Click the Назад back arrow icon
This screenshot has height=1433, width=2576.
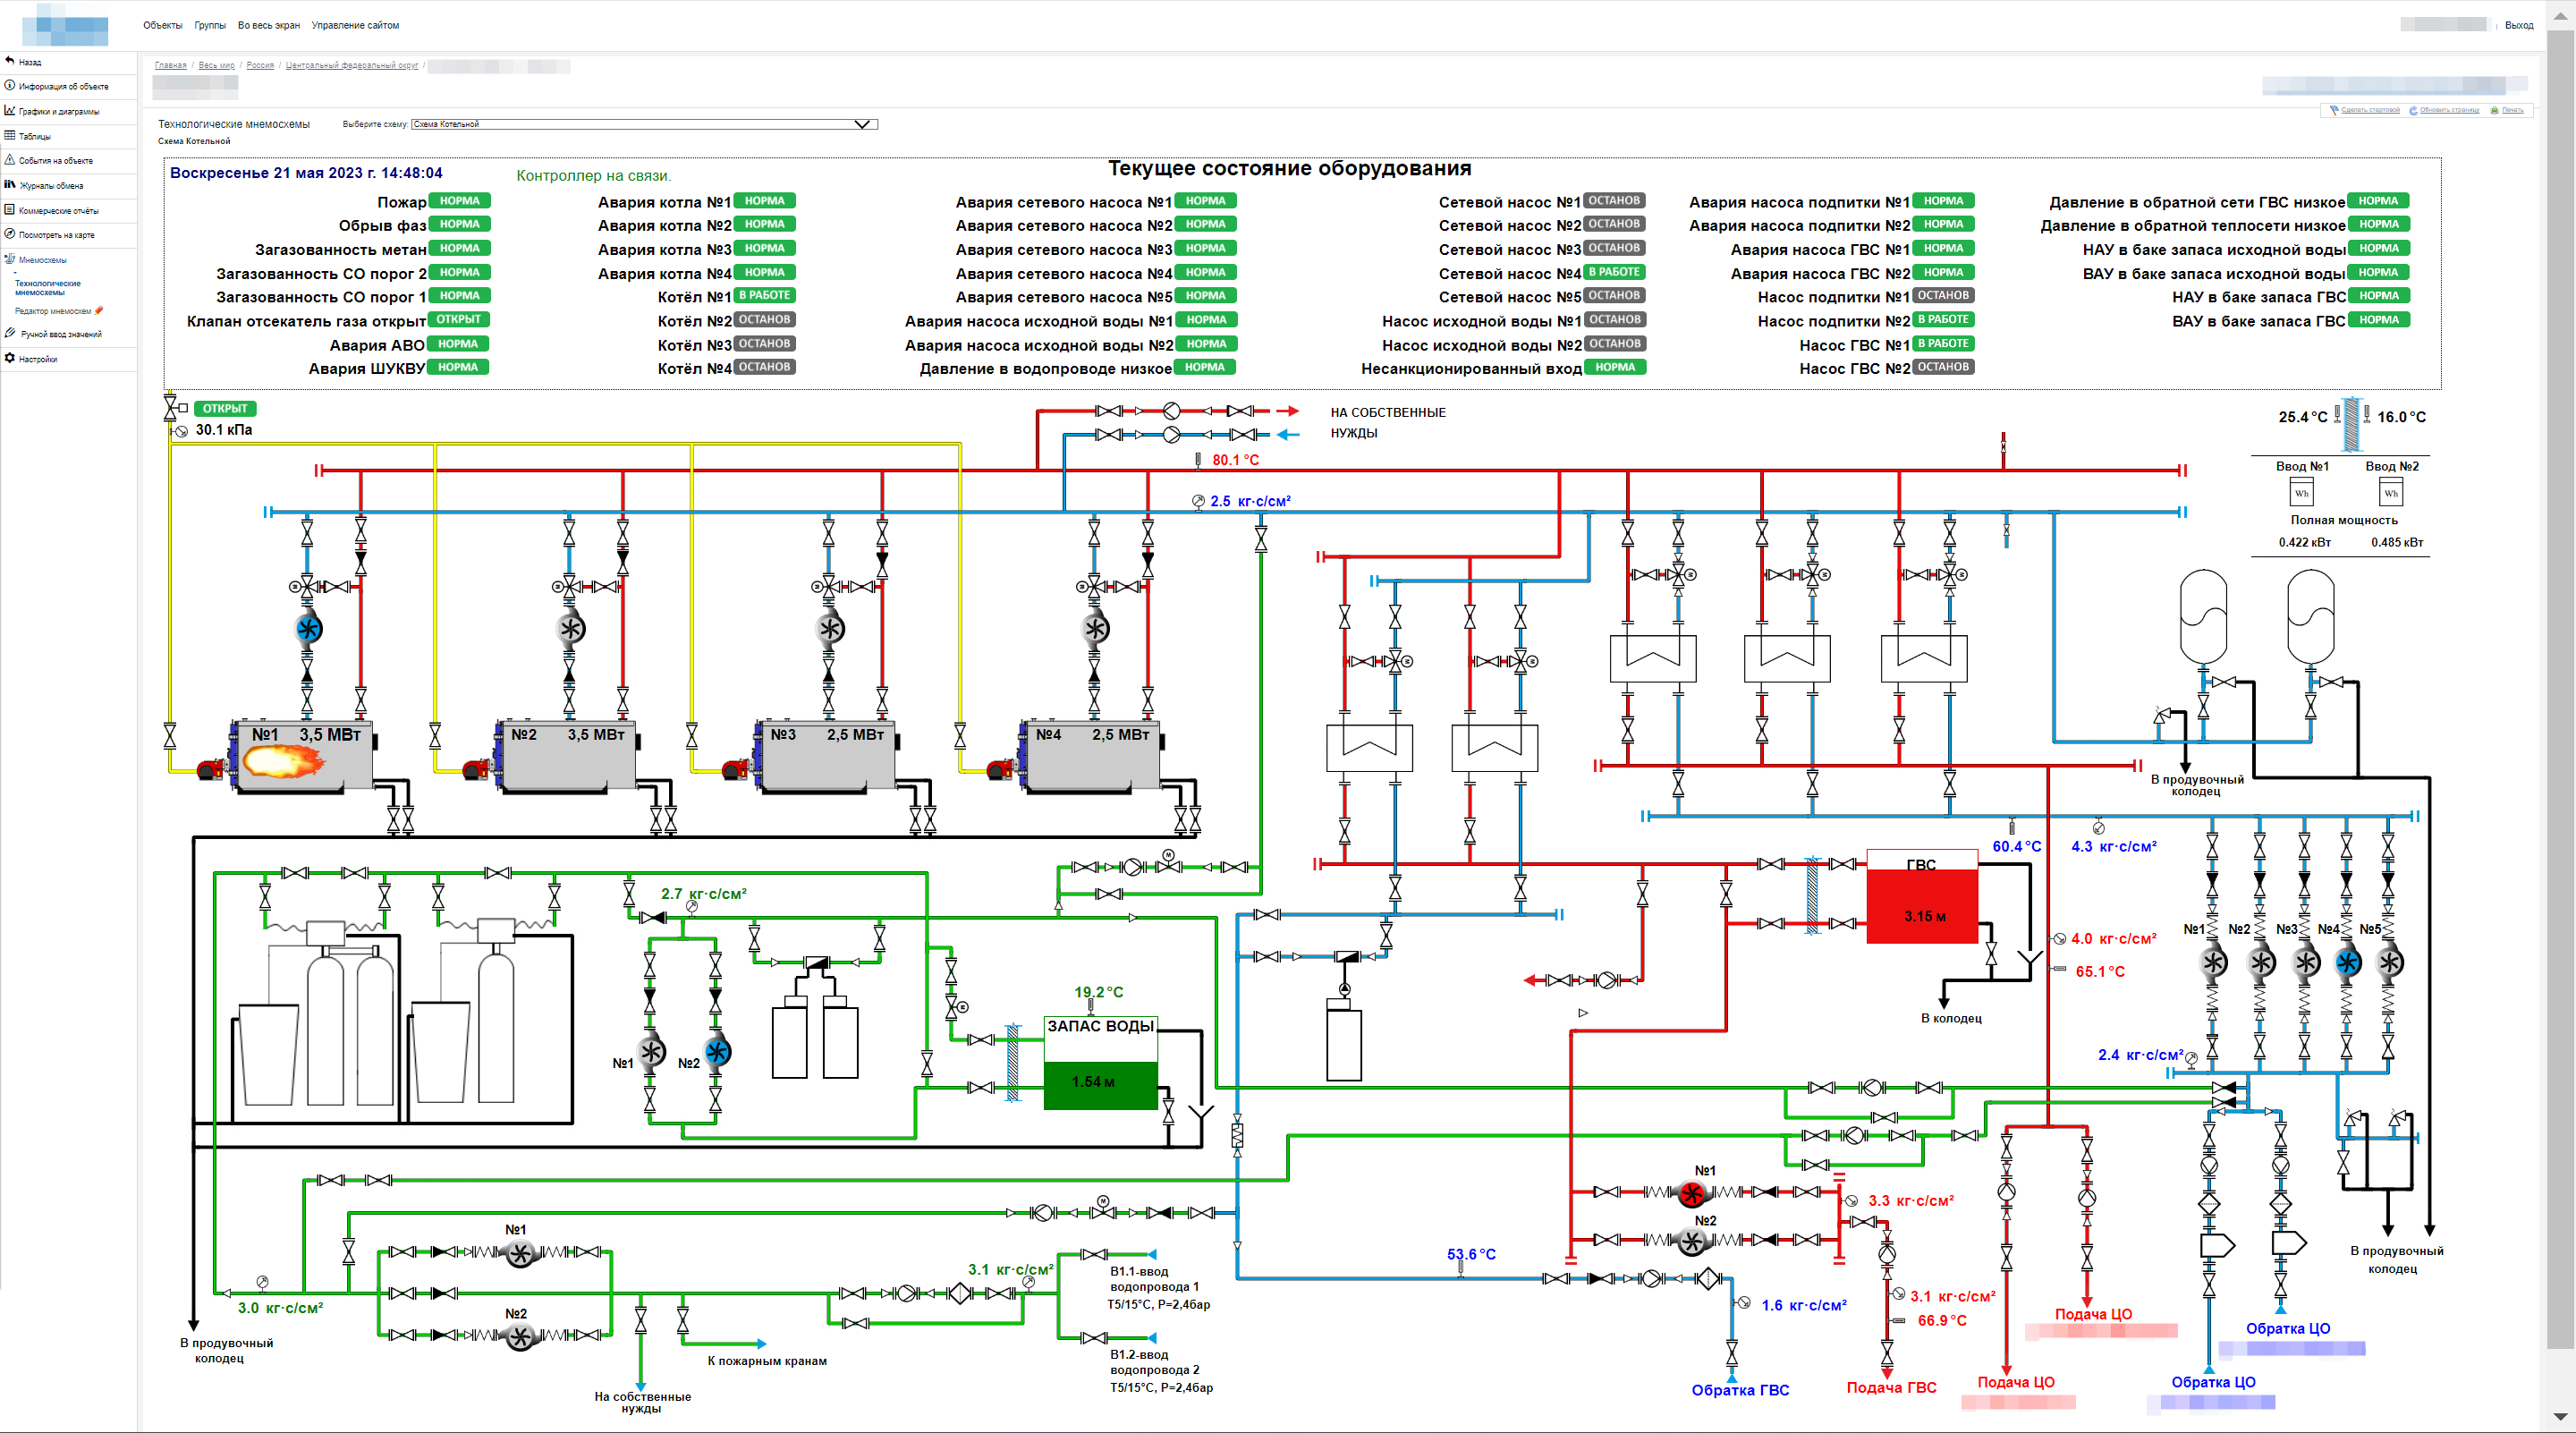coord(10,61)
